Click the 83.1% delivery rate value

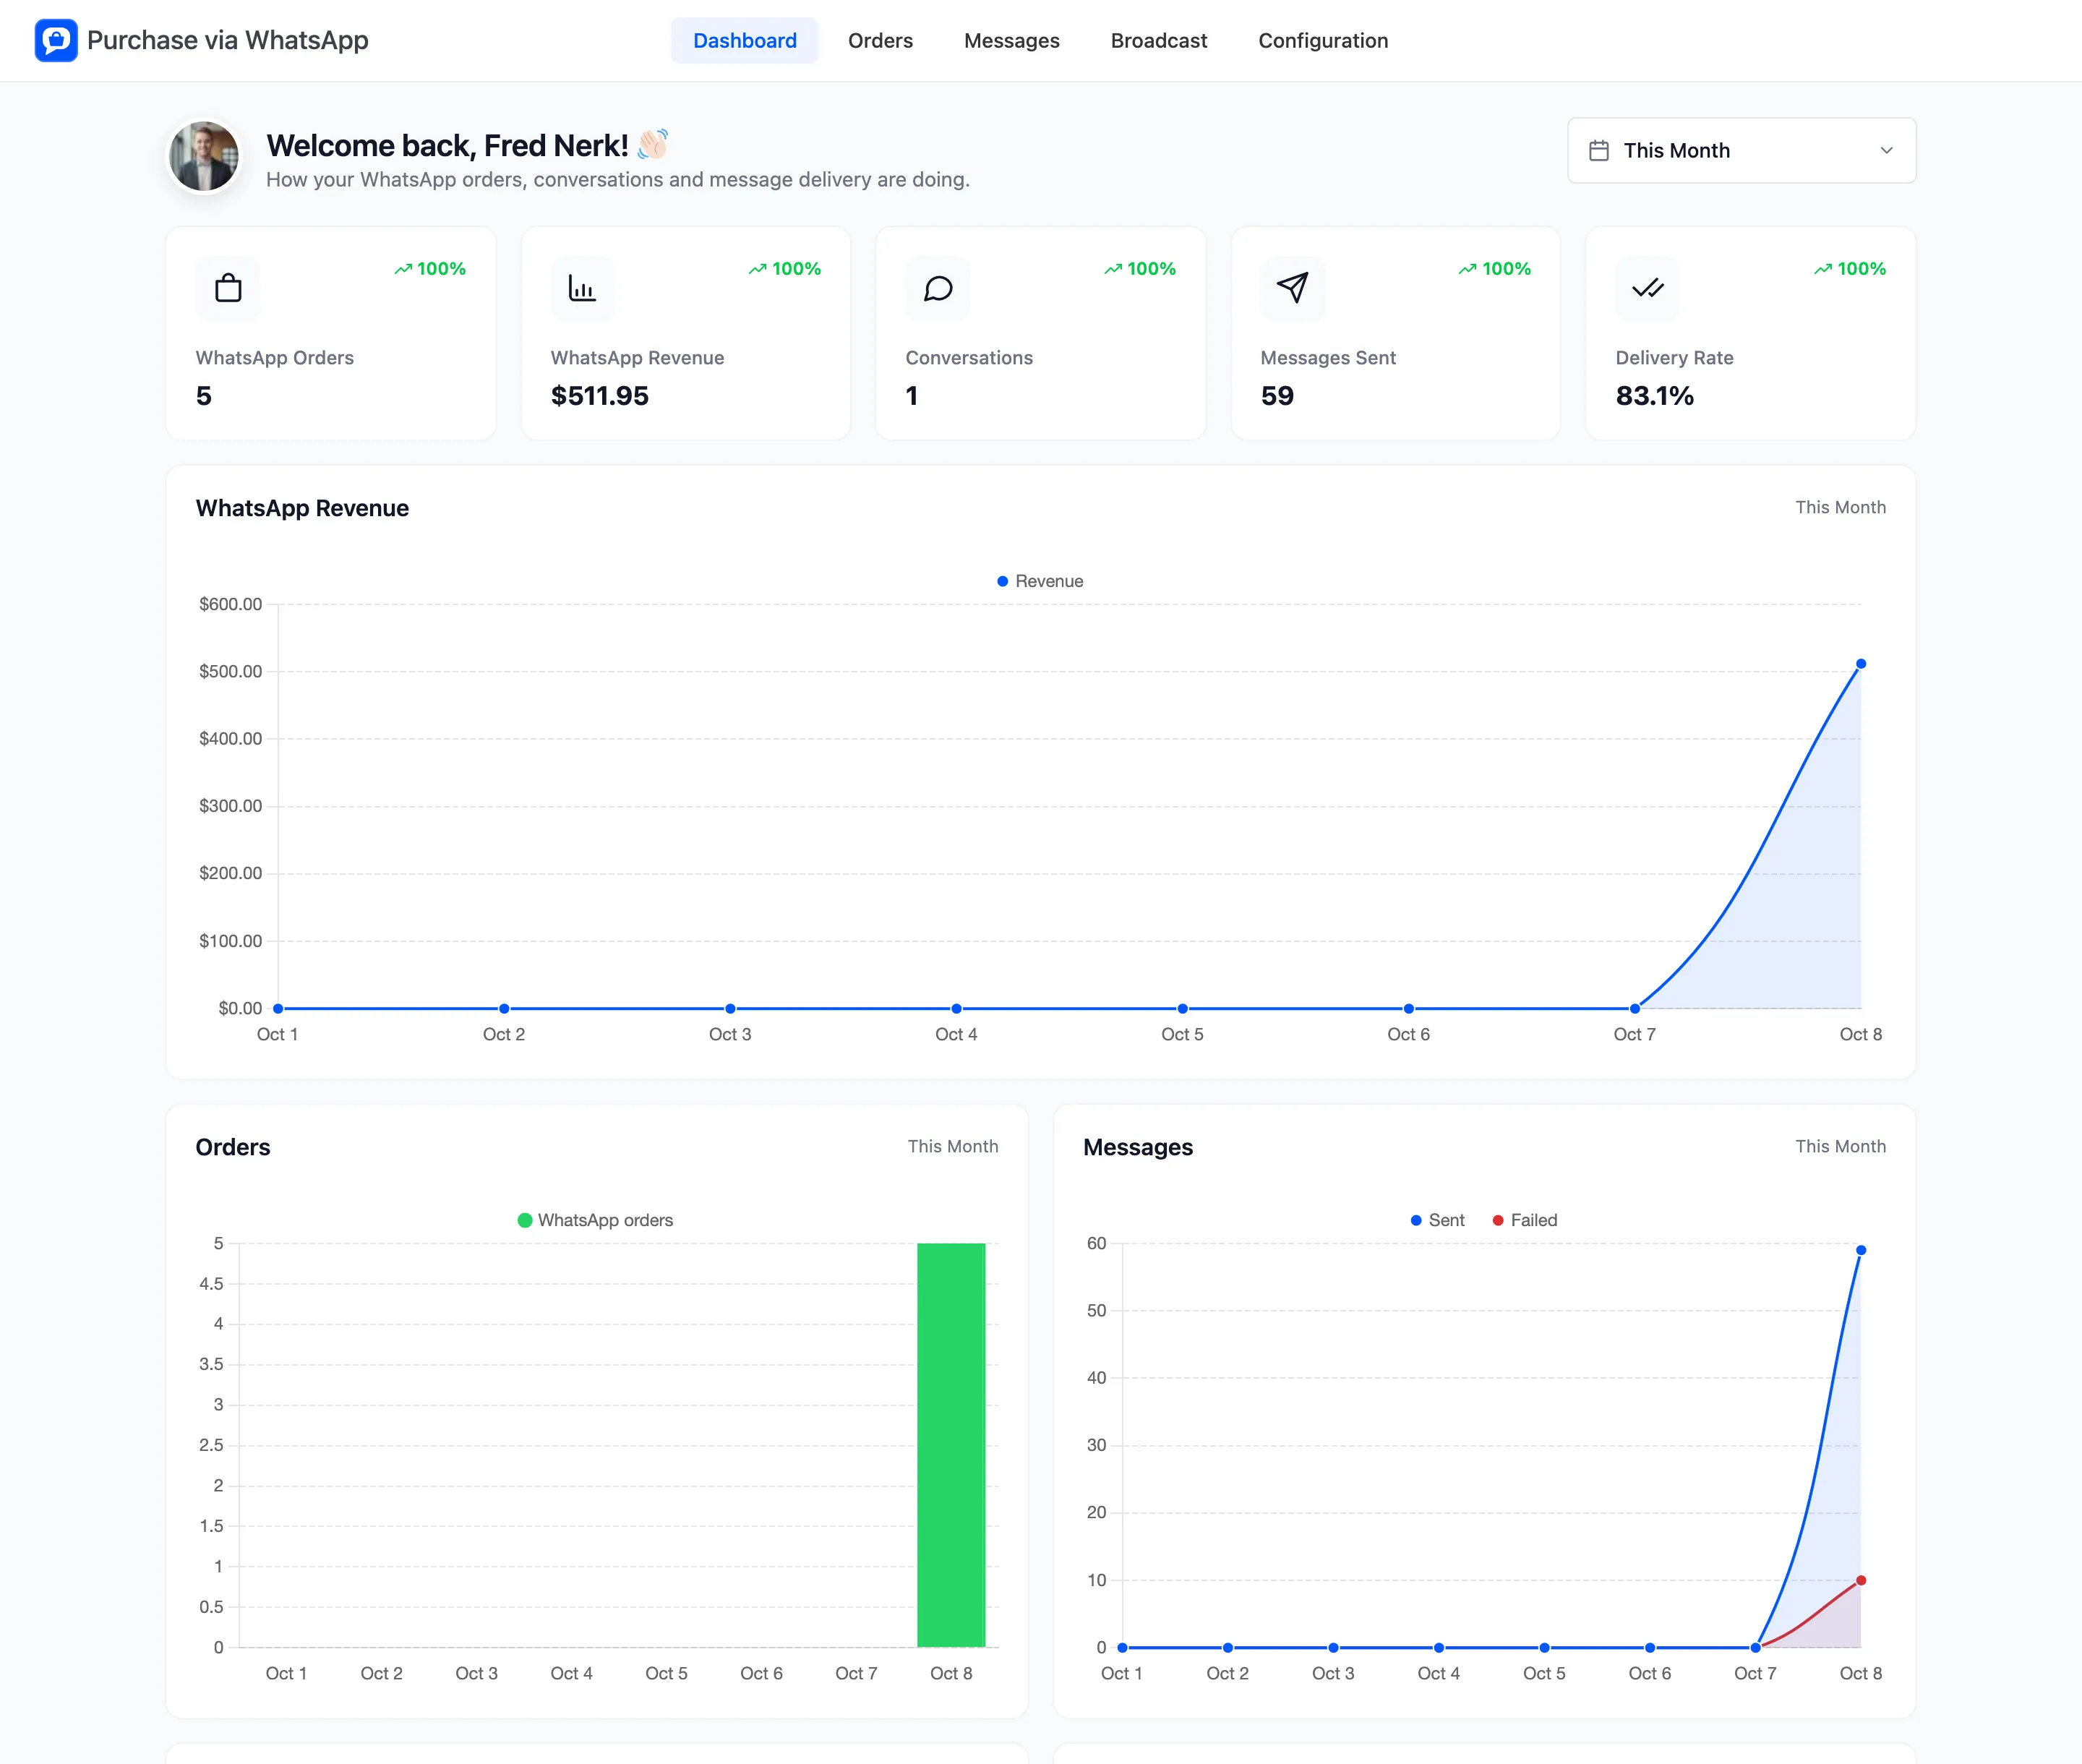tap(1654, 396)
